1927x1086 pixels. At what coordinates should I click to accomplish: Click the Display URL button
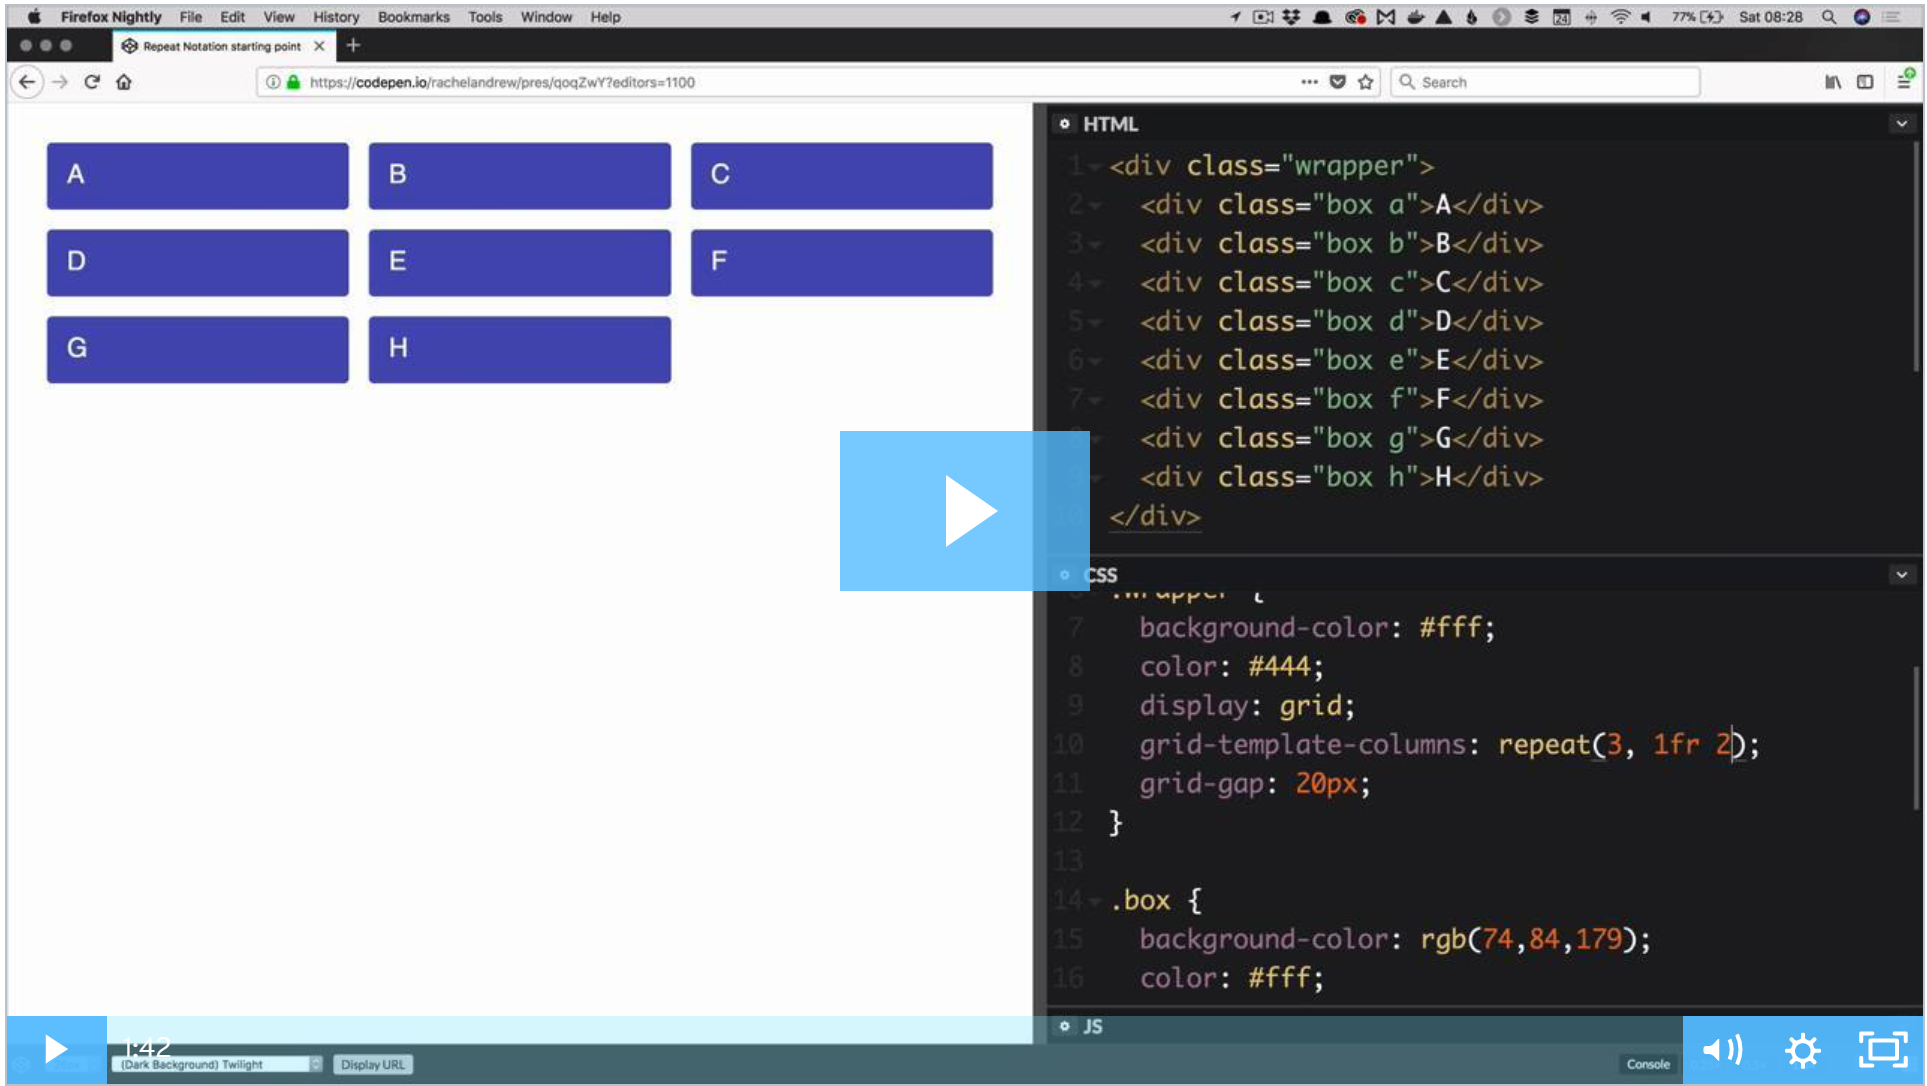coord(373,1064)
